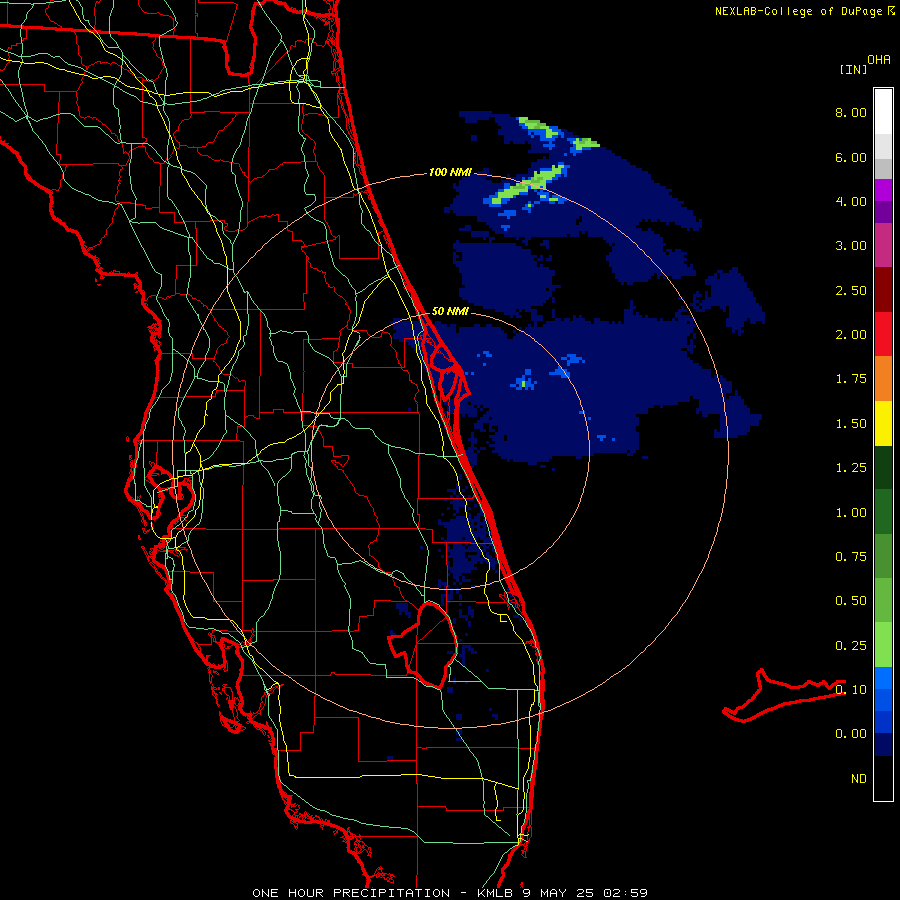Click the 2.00 scale value

tap(851, 335)
